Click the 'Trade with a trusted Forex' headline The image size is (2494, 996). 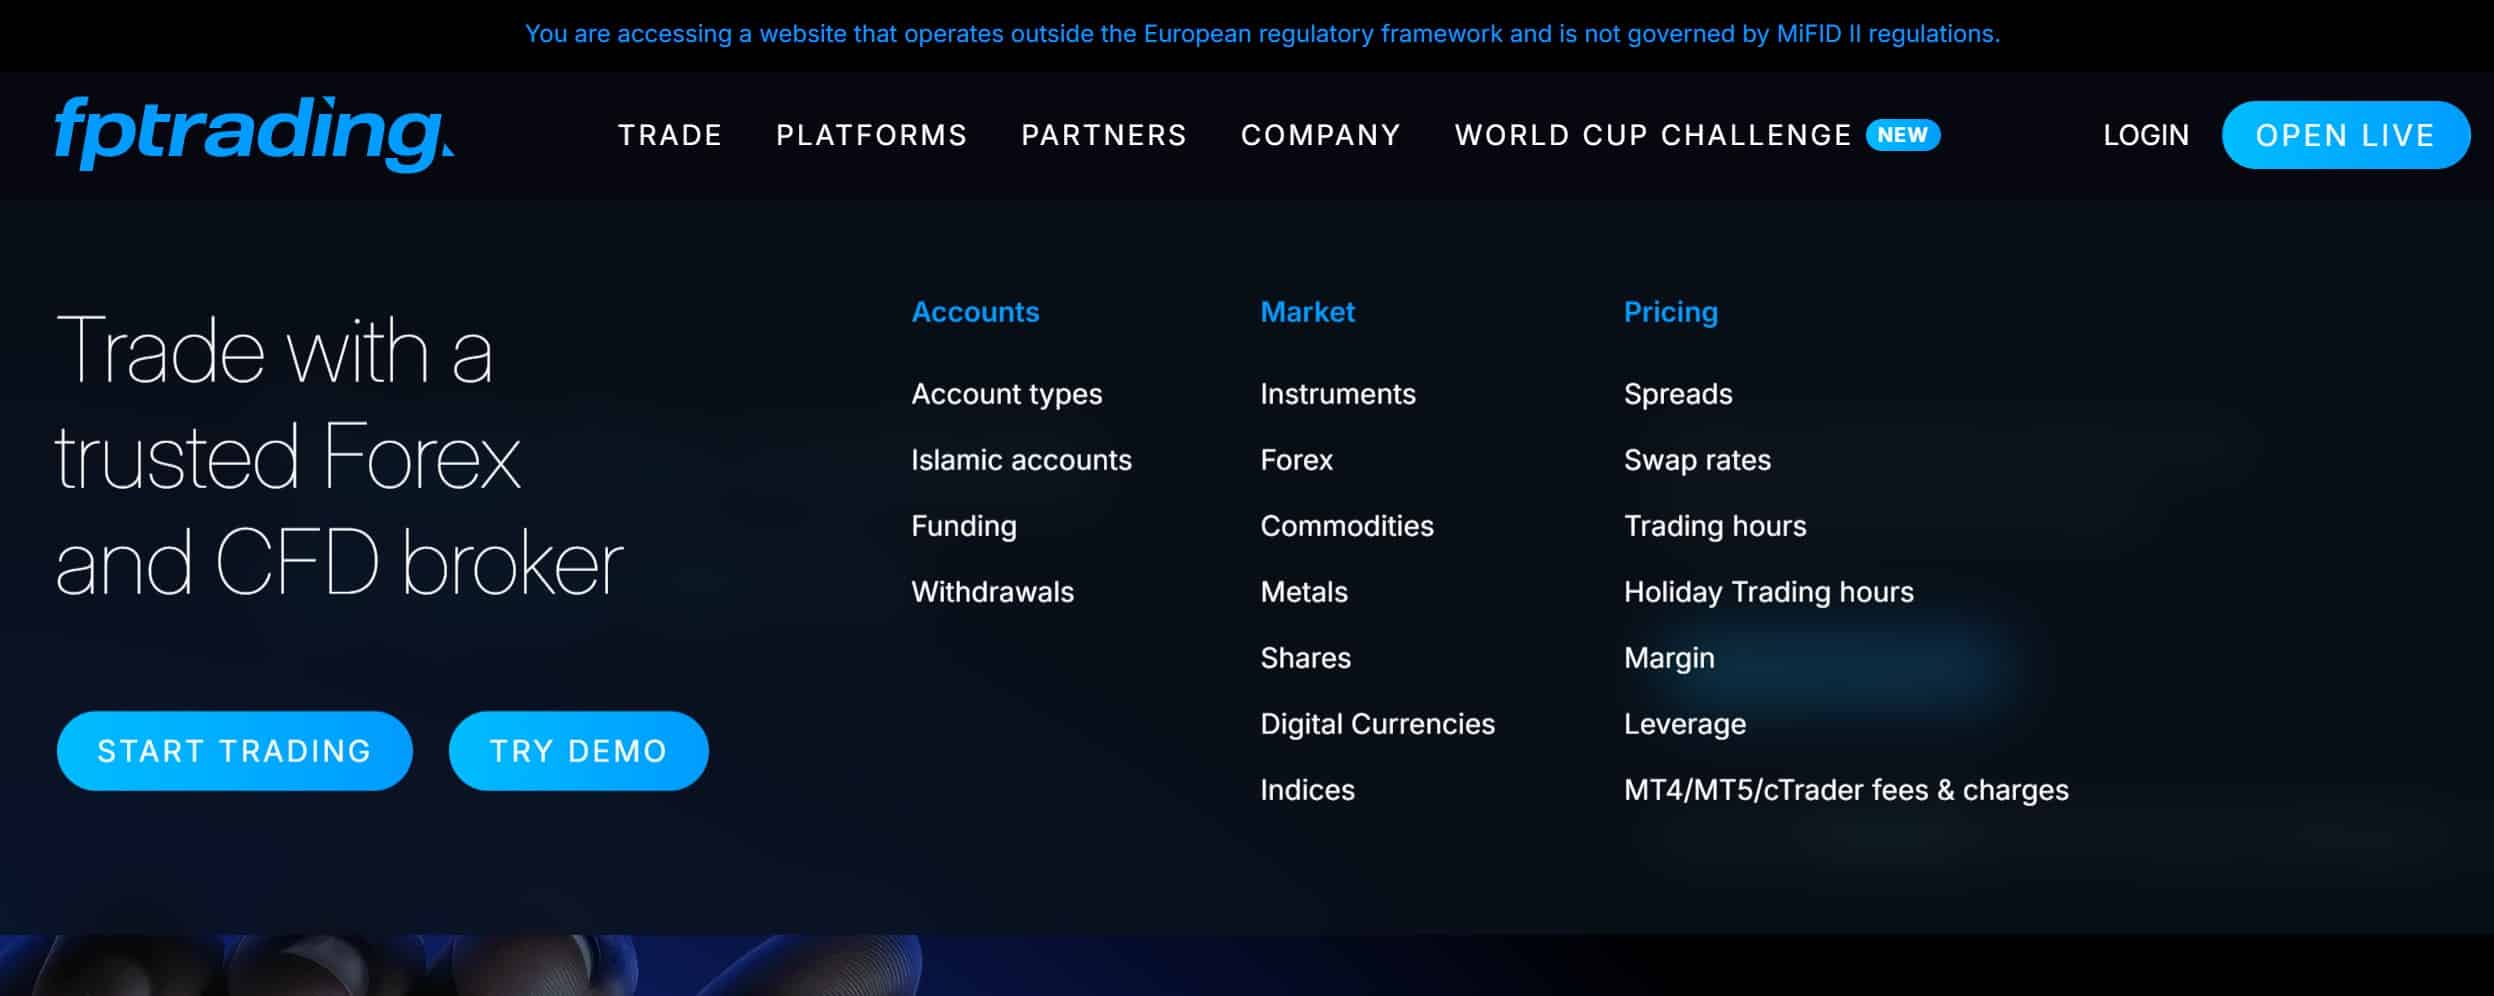(x=340, y=456)
